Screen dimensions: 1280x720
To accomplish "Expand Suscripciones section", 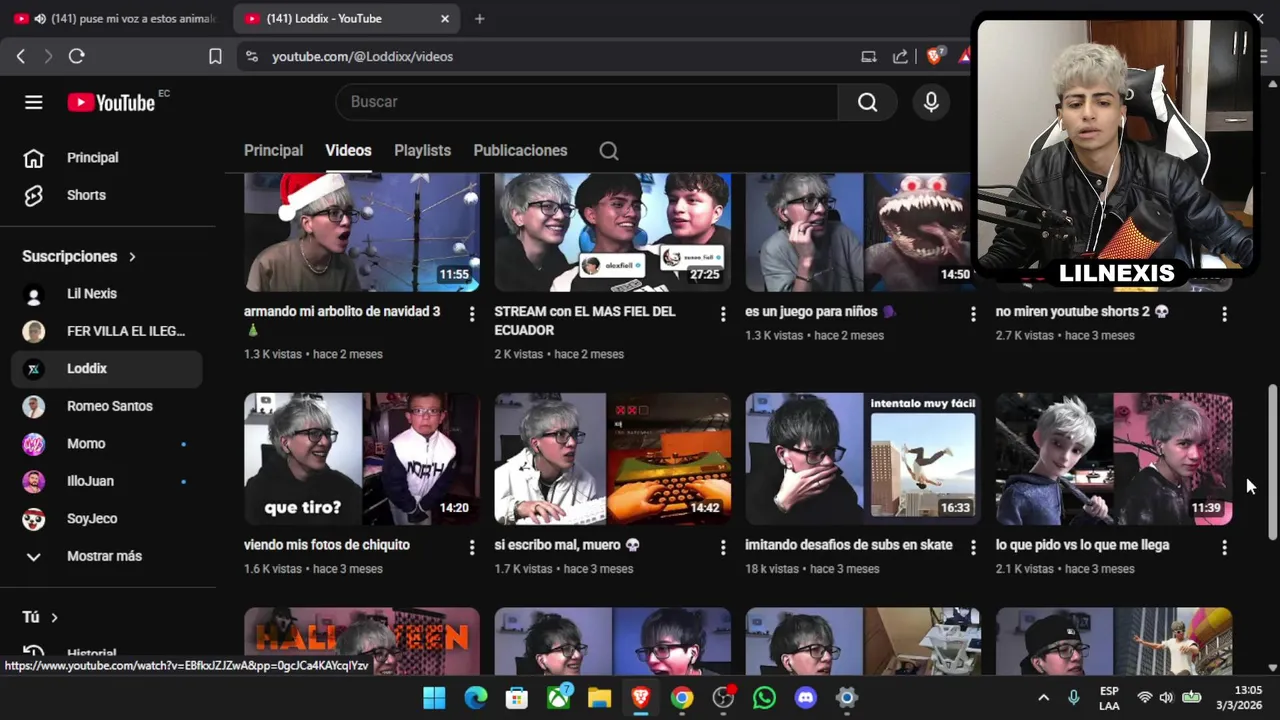I will point(79,257).
